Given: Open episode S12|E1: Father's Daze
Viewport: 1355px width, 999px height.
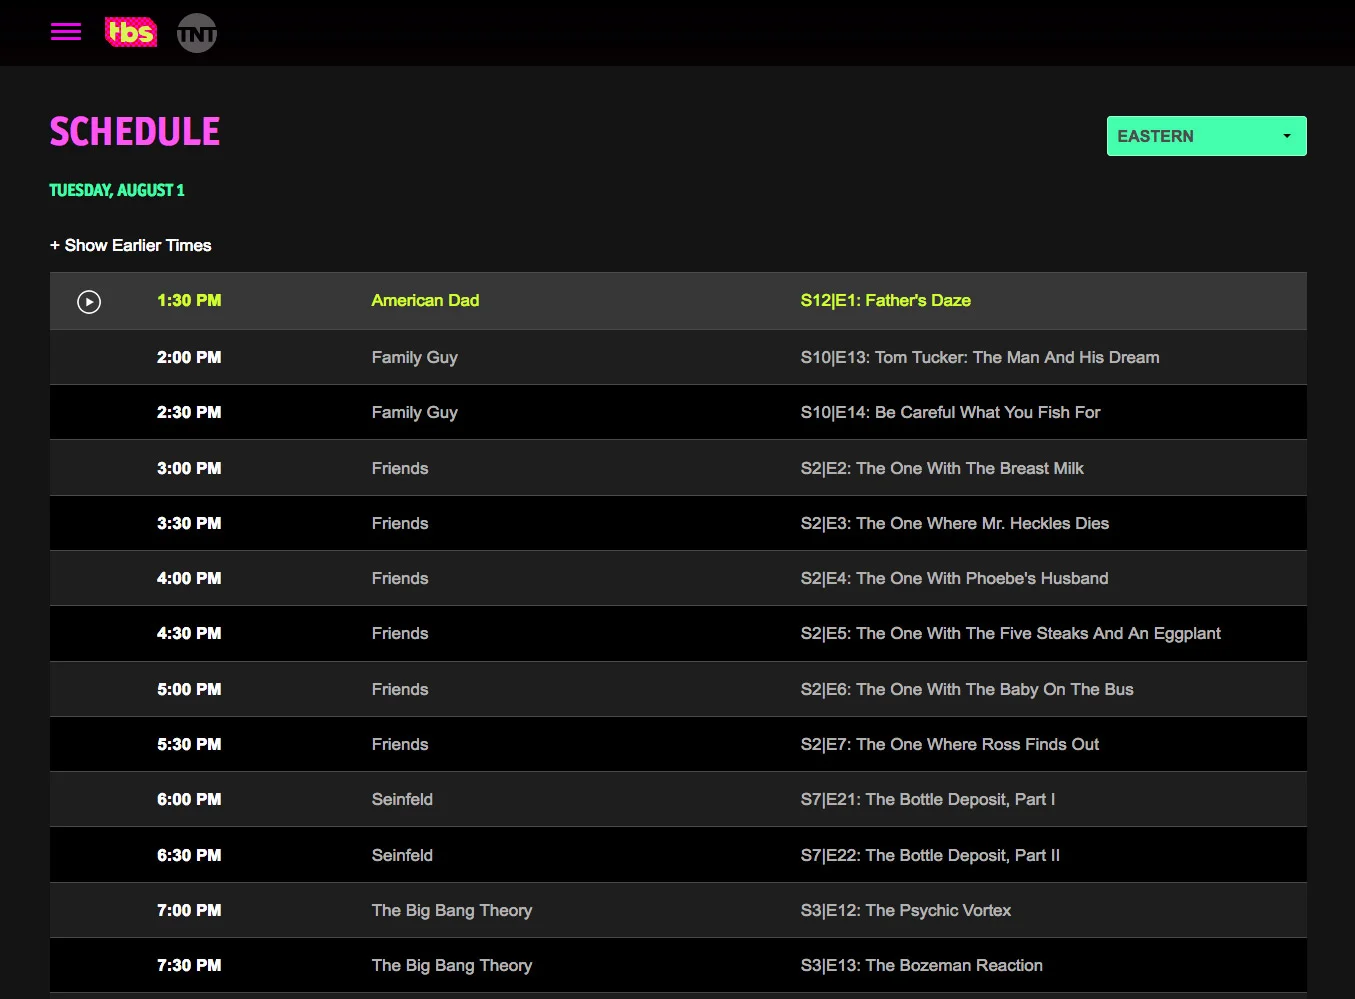Looking at the screenshot, I should point(885,300).
